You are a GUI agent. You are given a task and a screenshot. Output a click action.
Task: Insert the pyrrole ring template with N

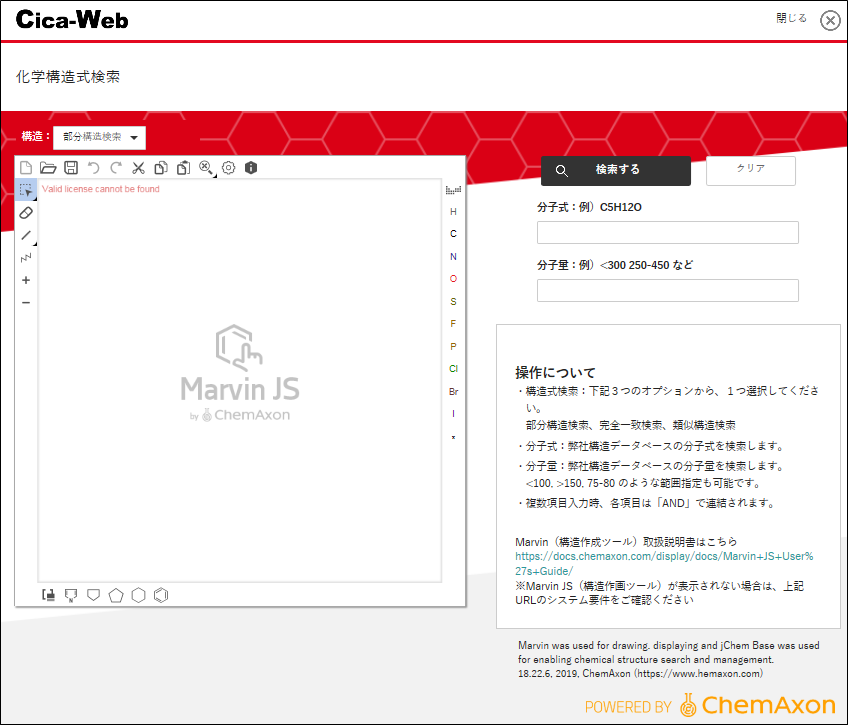click(x=71, y=595)
